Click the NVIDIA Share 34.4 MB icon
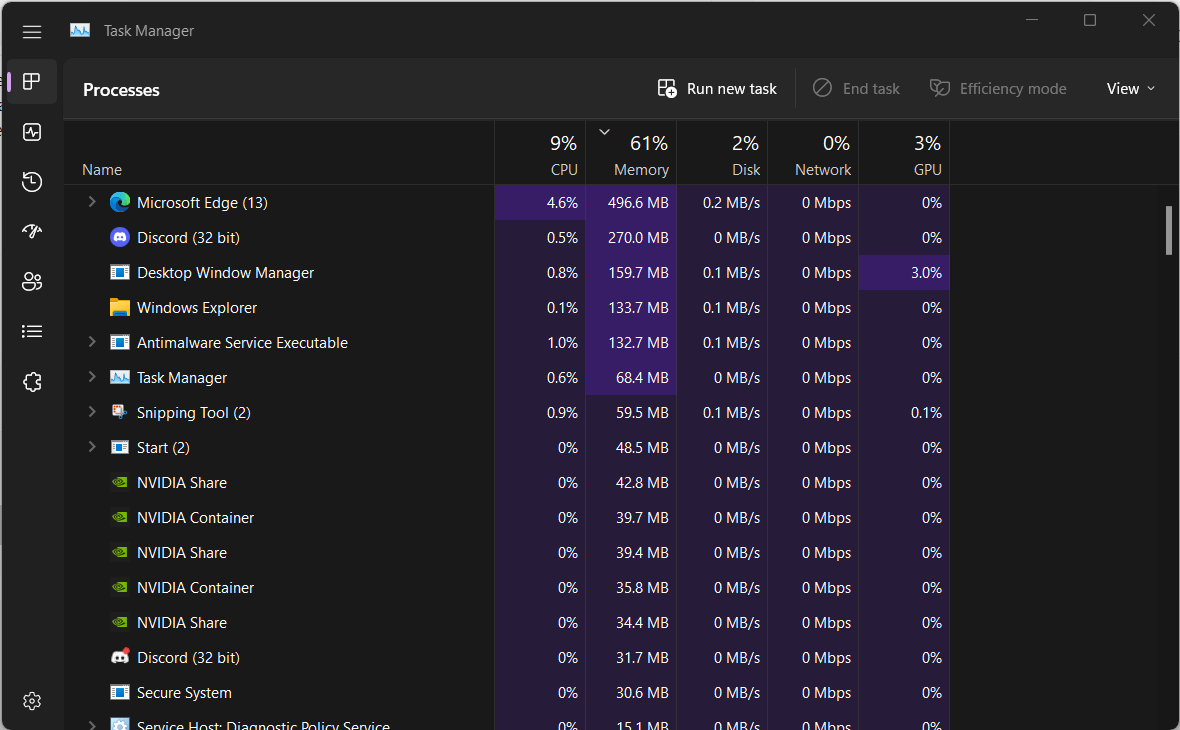 (x=120, y=622)
